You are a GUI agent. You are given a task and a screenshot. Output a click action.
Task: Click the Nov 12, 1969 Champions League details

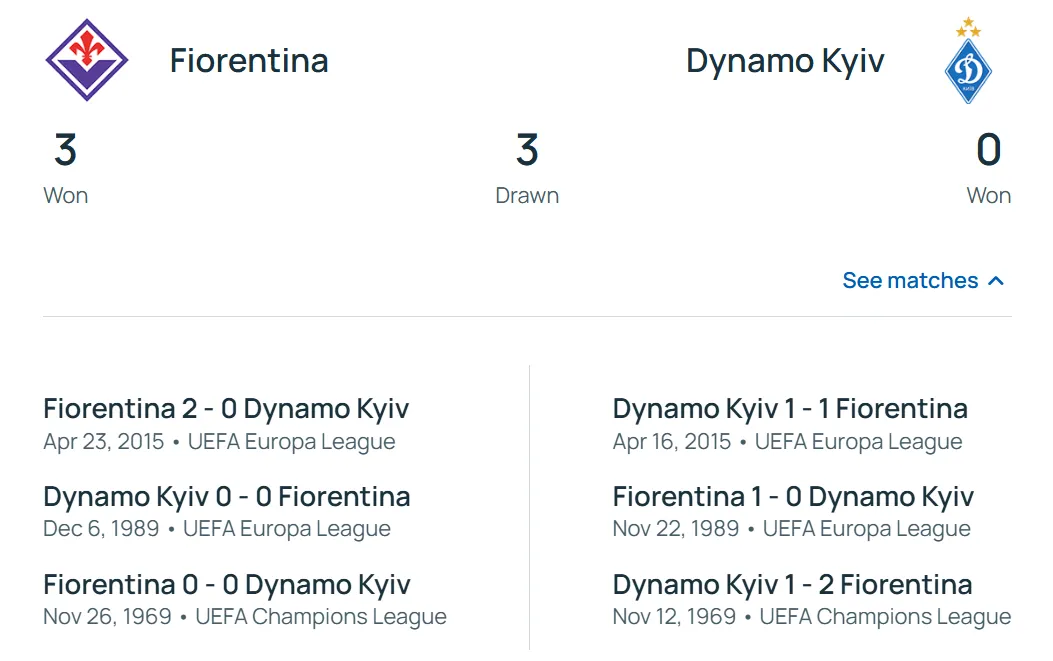click(812, 617)
